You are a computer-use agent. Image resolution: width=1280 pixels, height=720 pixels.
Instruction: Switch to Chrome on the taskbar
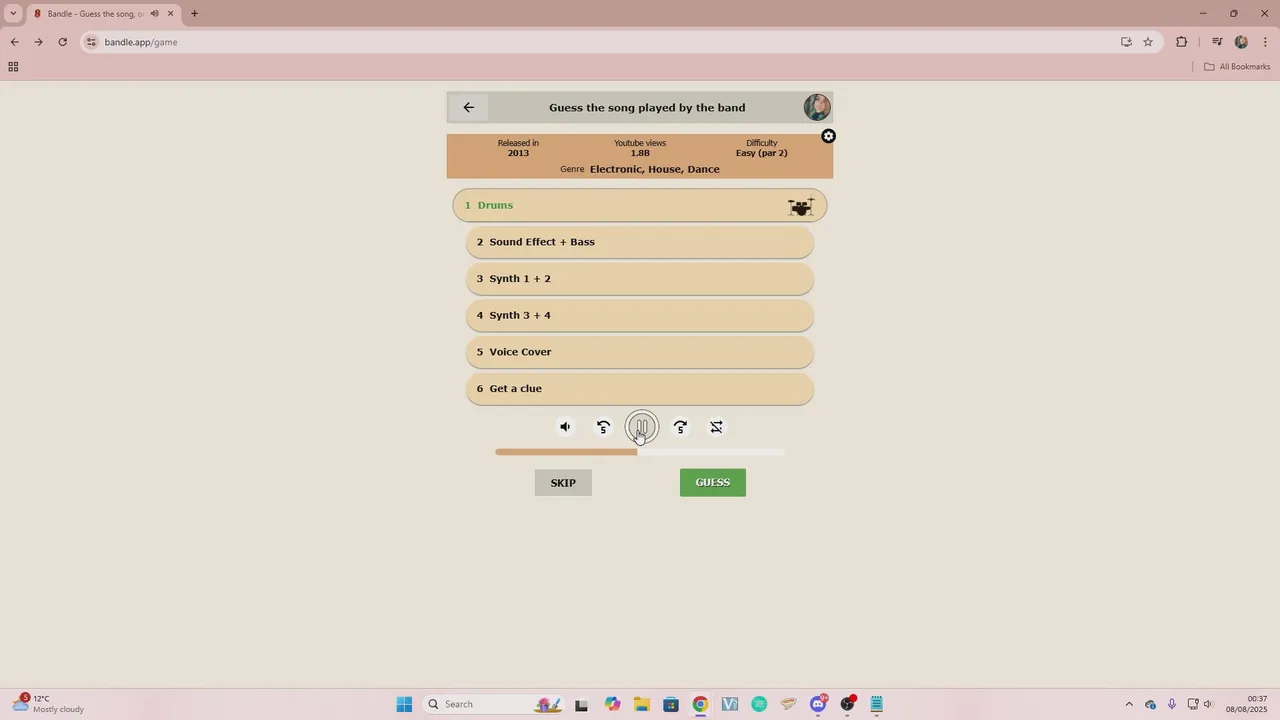coord(700,704)
